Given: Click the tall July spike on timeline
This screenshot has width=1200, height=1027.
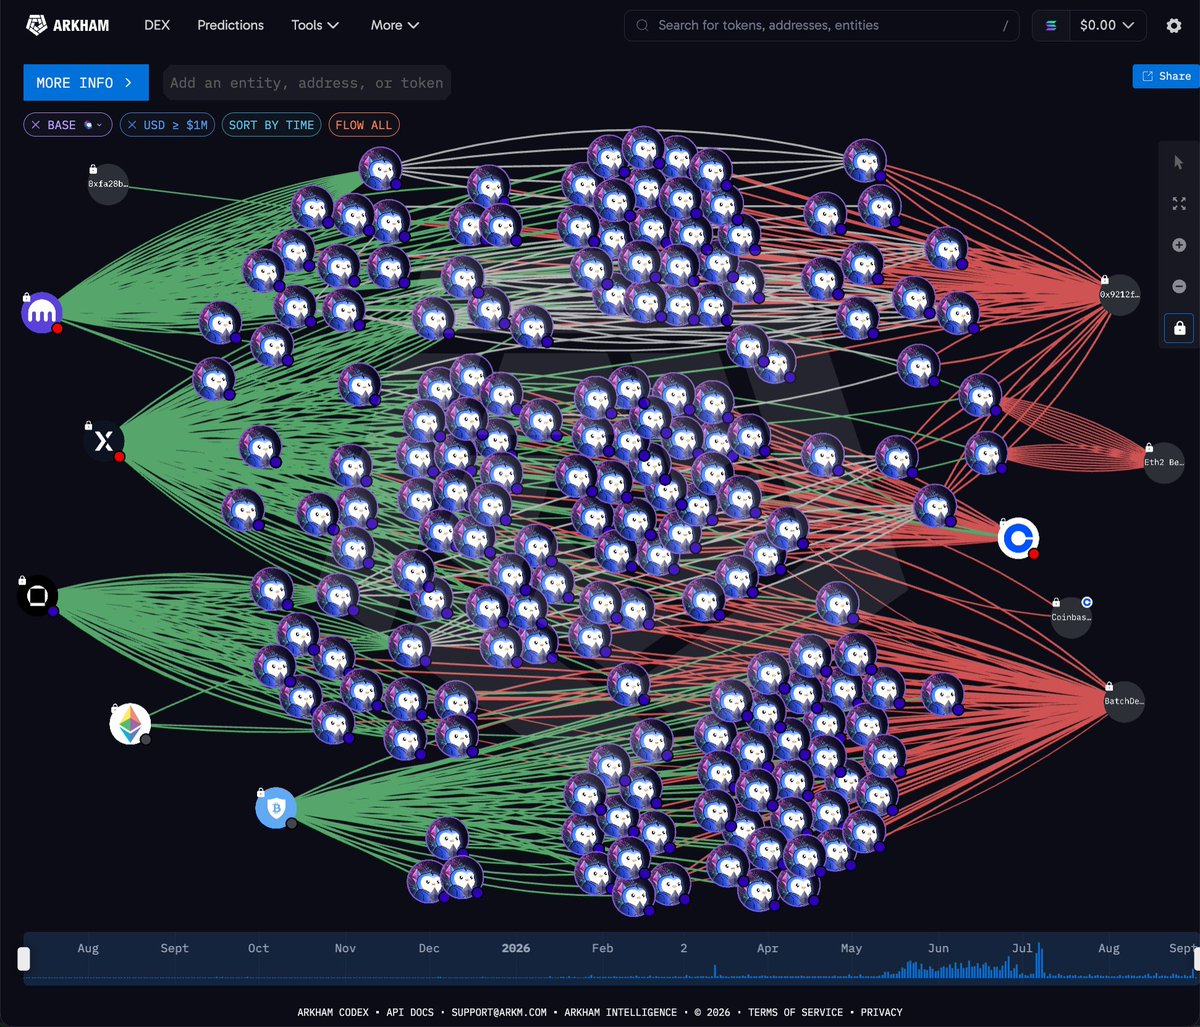Looking at the screenshot, I should coord(1040,960).
